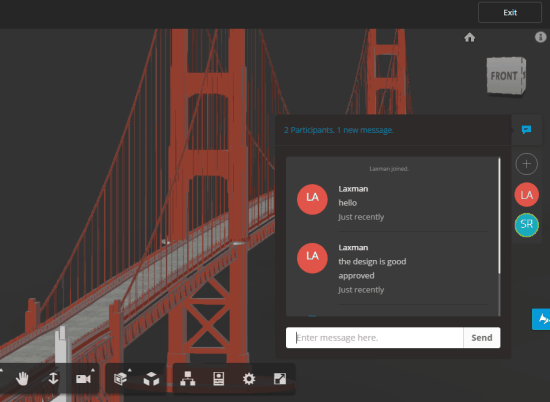
Task: Select the Pan hand tool
Action: click(22, 379)
